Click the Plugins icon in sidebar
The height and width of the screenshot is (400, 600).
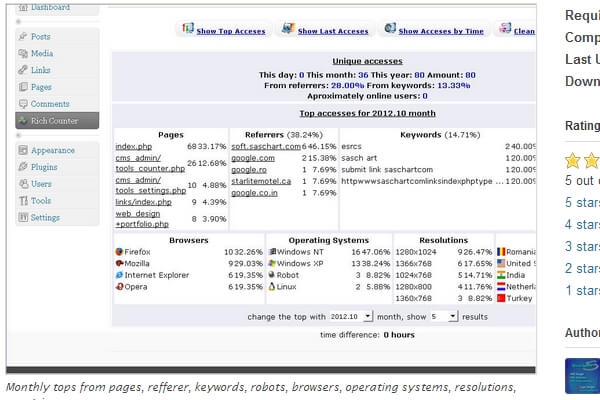pos(22,167)
